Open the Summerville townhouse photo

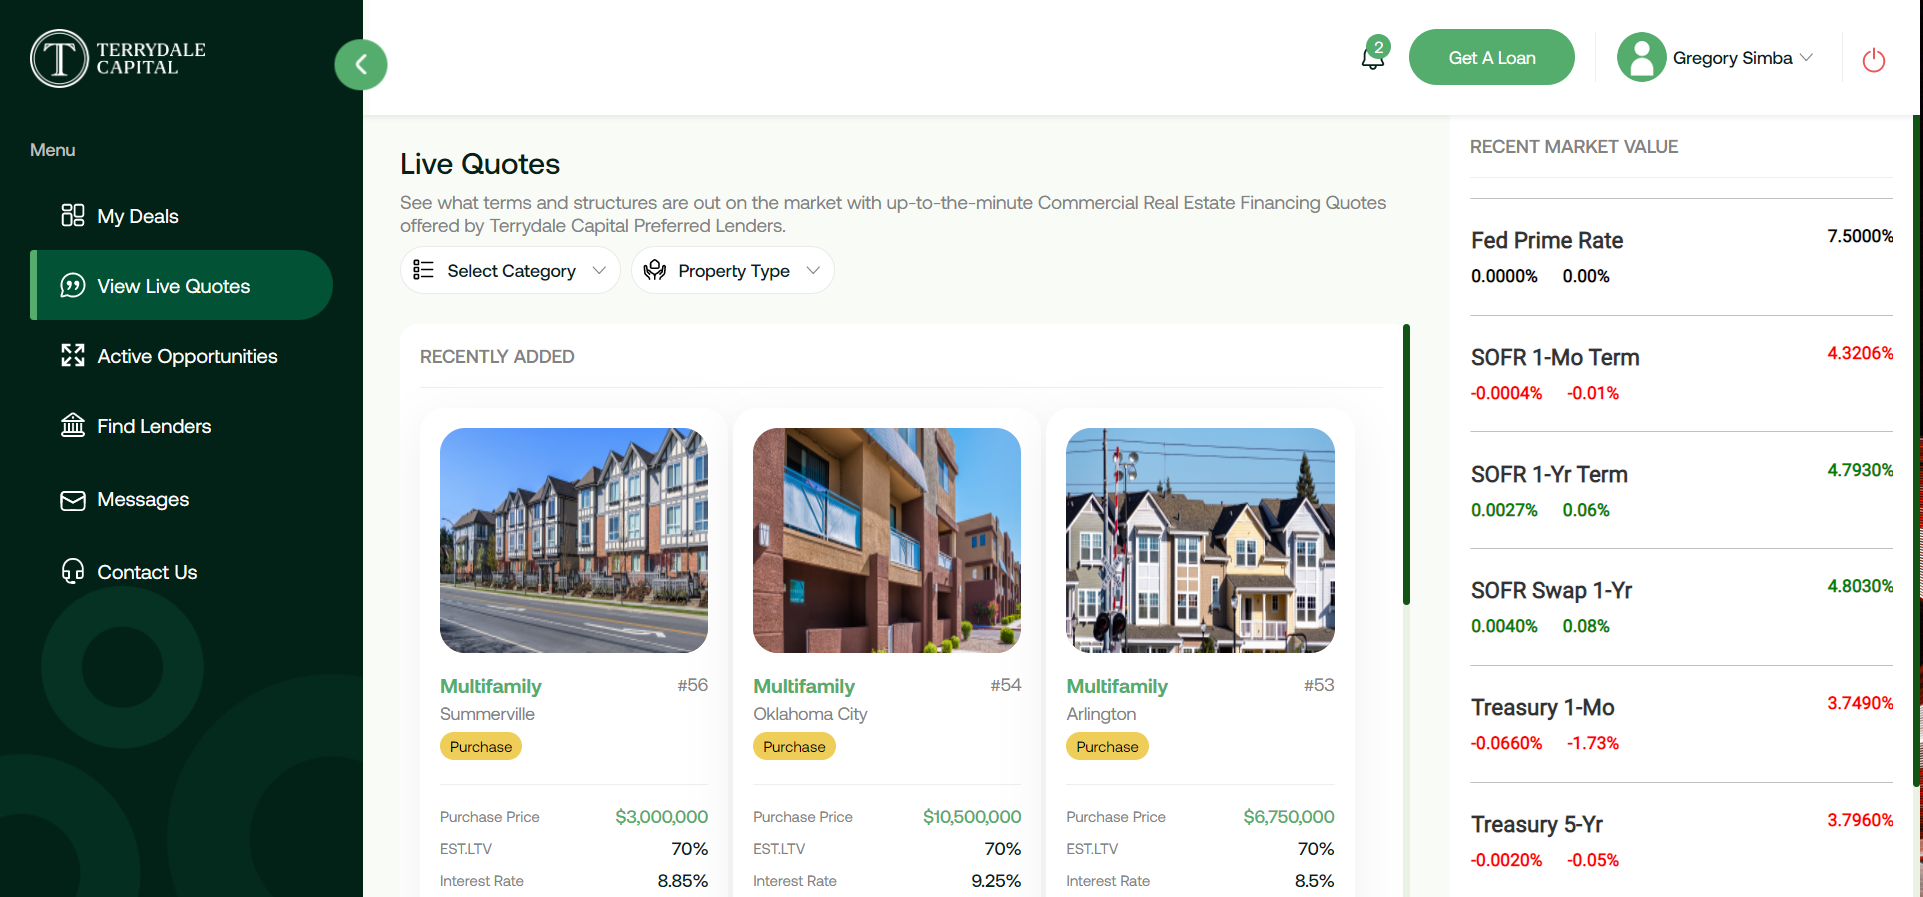coord(574,540)
